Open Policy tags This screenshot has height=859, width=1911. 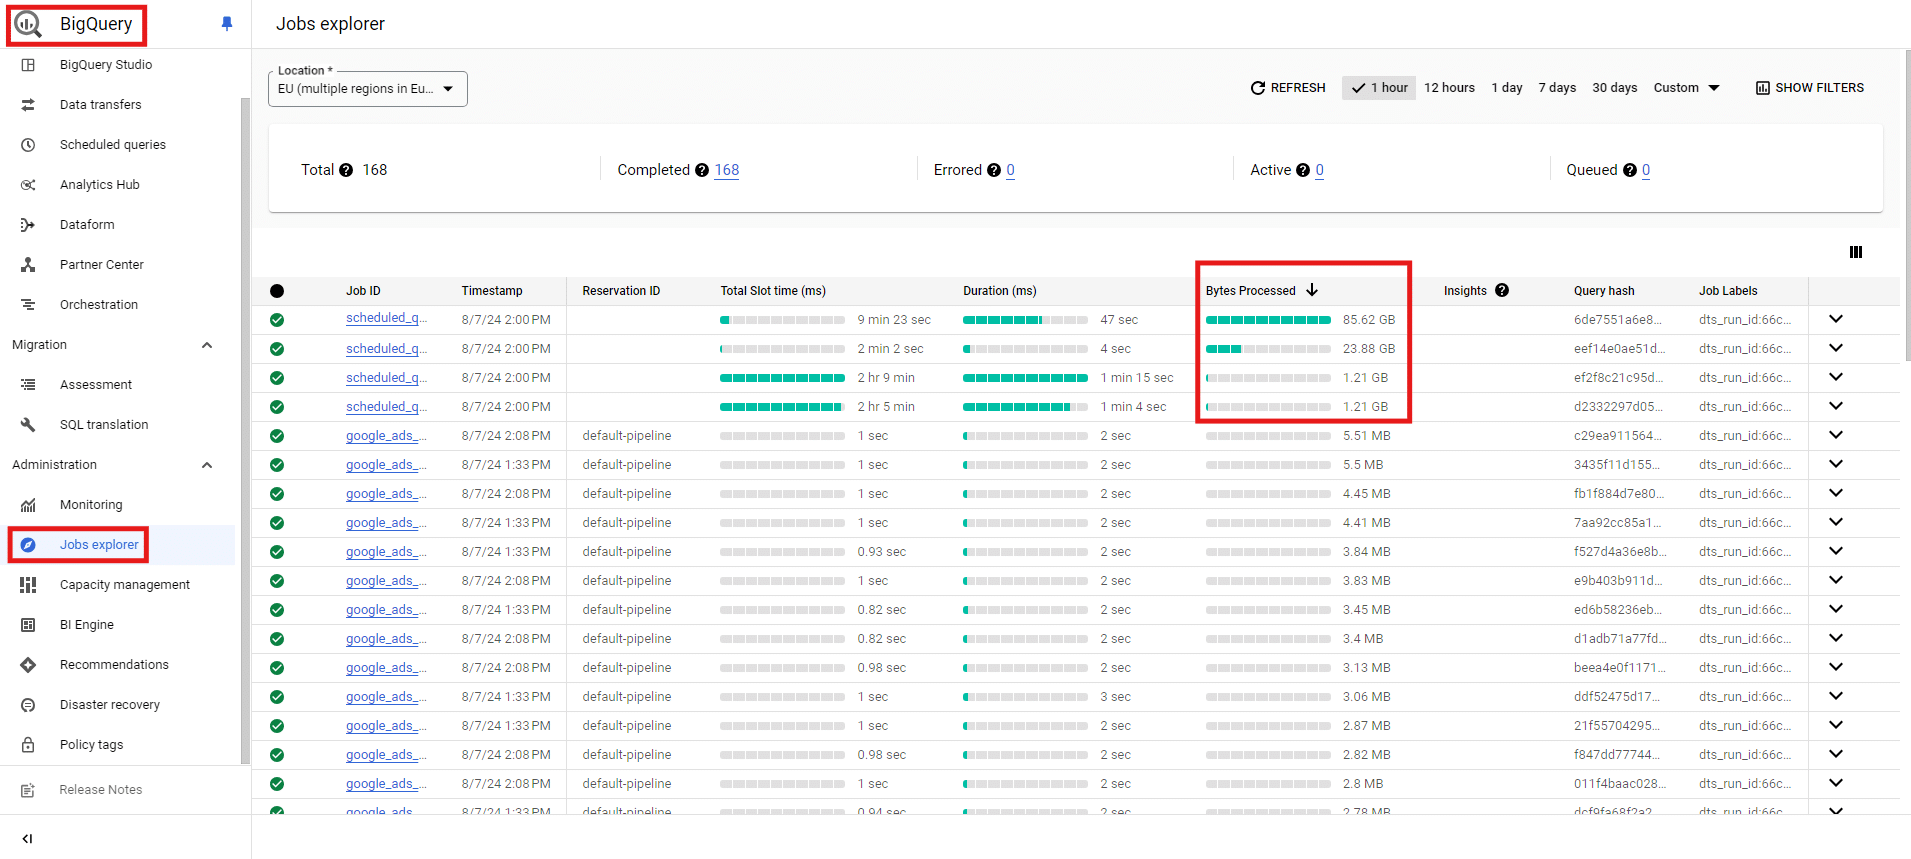[x=91, y=745]
